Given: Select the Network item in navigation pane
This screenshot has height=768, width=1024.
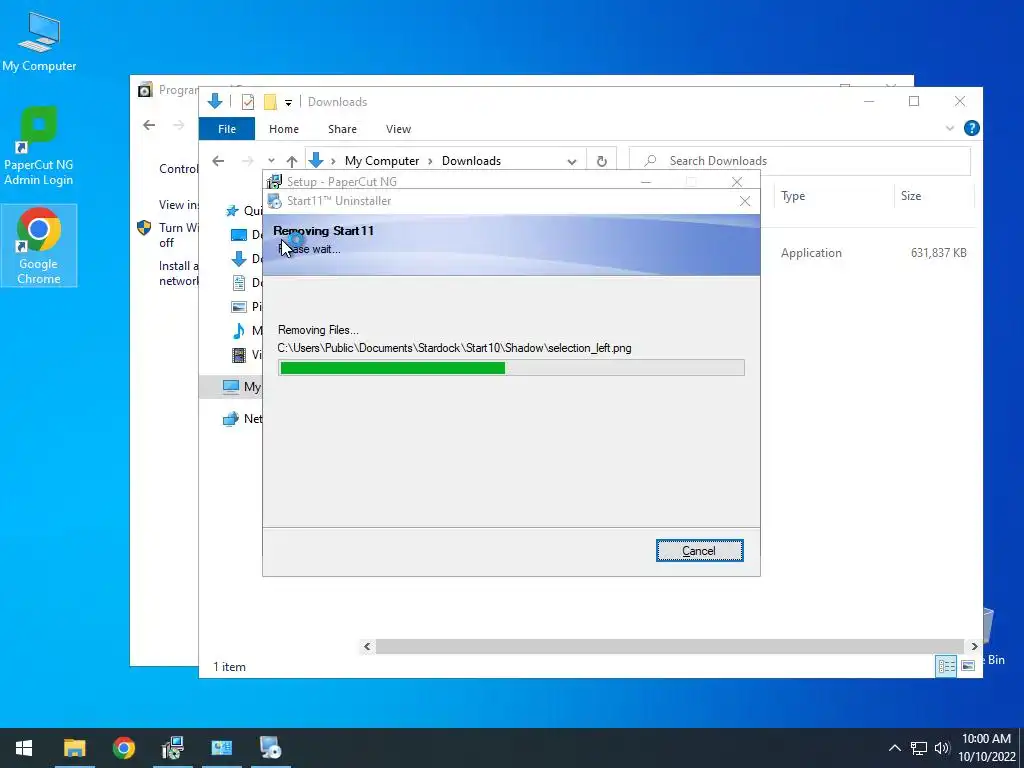Looking at the screenshot, I should tap(242, 419).
